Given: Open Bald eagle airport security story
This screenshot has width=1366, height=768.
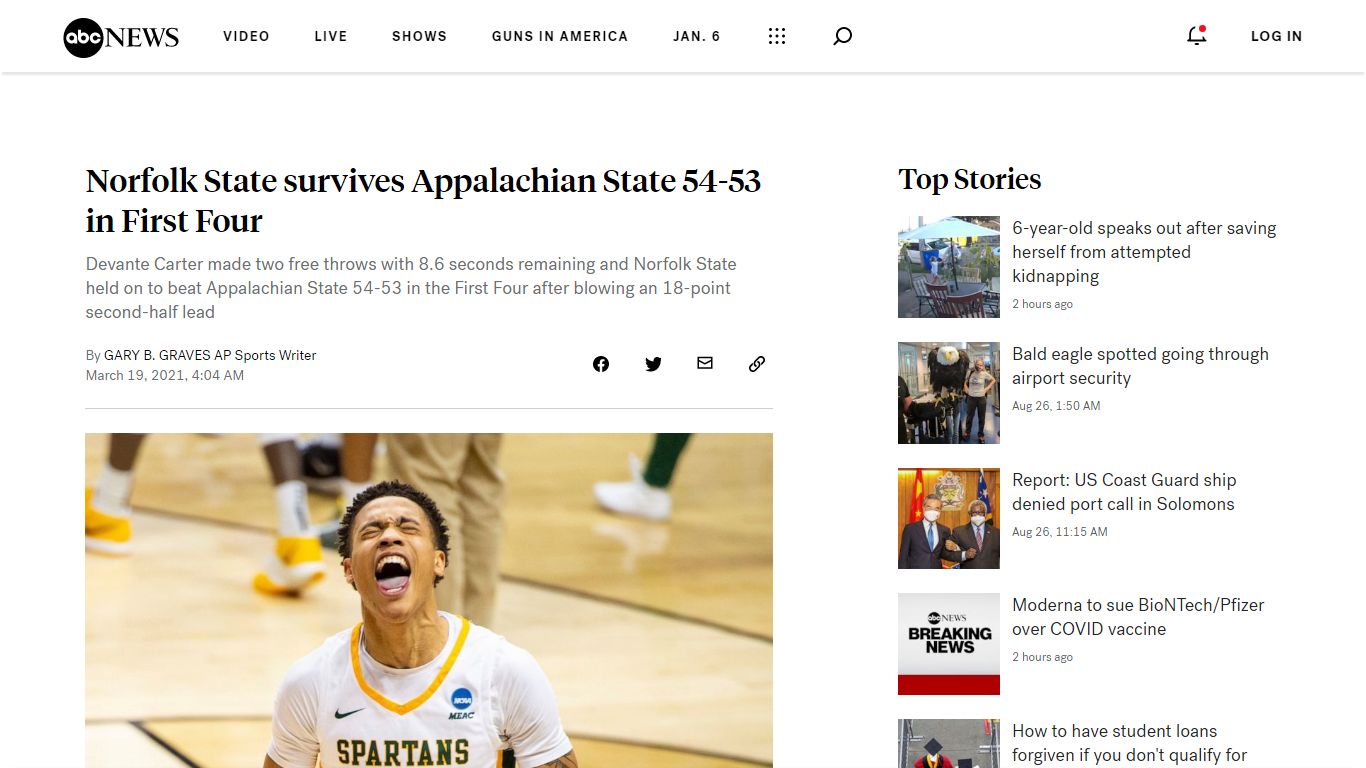Looking at the screenshot, I should [x=1140, y=366].
